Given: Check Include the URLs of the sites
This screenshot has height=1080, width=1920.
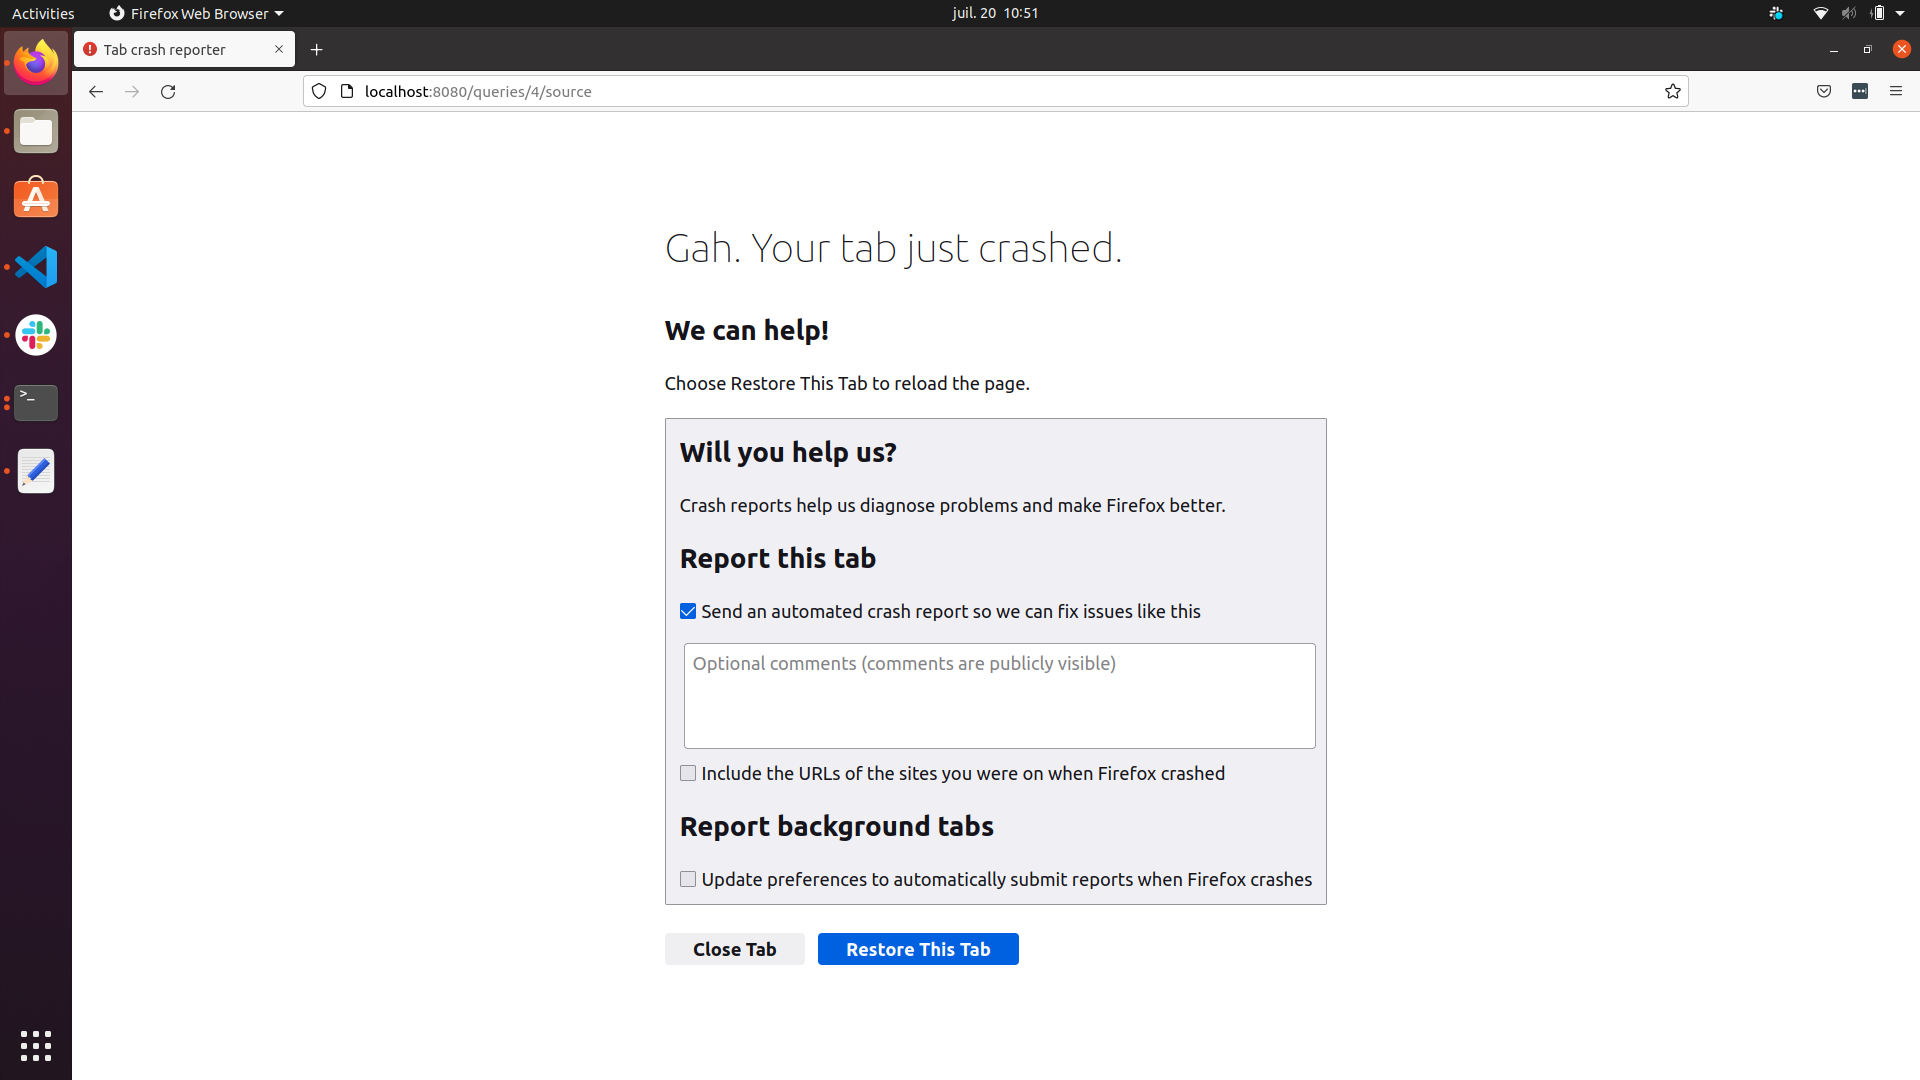Looking at the screenshot, I should point(688,773).
